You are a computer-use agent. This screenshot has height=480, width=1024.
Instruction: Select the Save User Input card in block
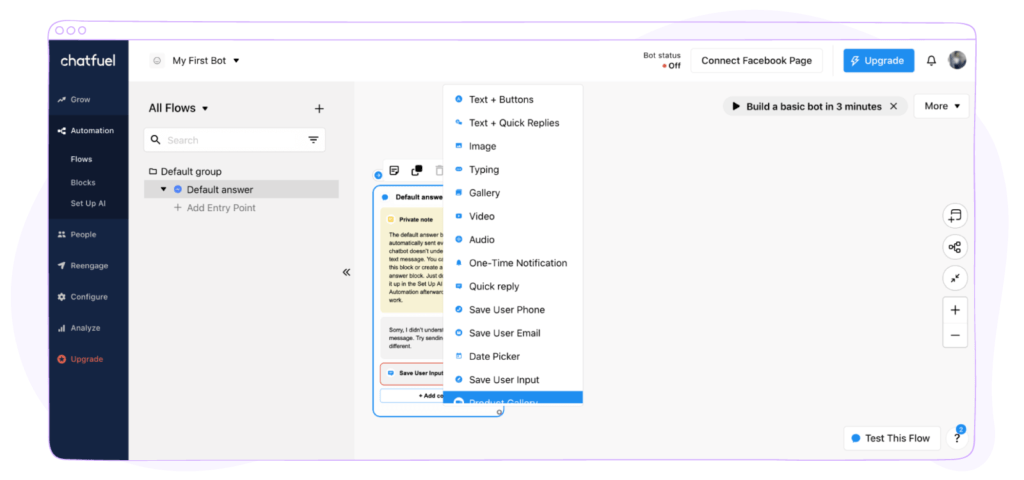pyautogui.click(x=412, y=374)
